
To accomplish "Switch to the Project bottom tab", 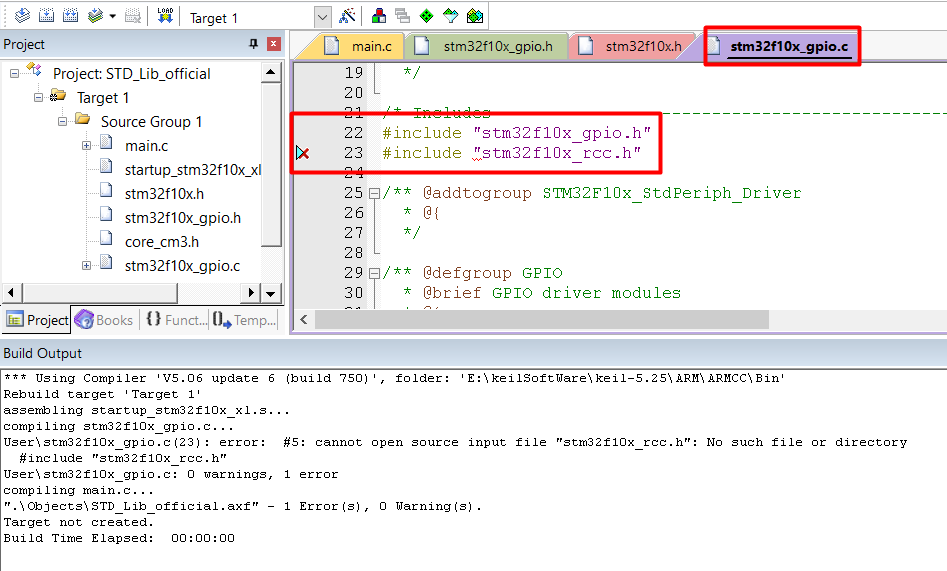I will tap(37, 320).
